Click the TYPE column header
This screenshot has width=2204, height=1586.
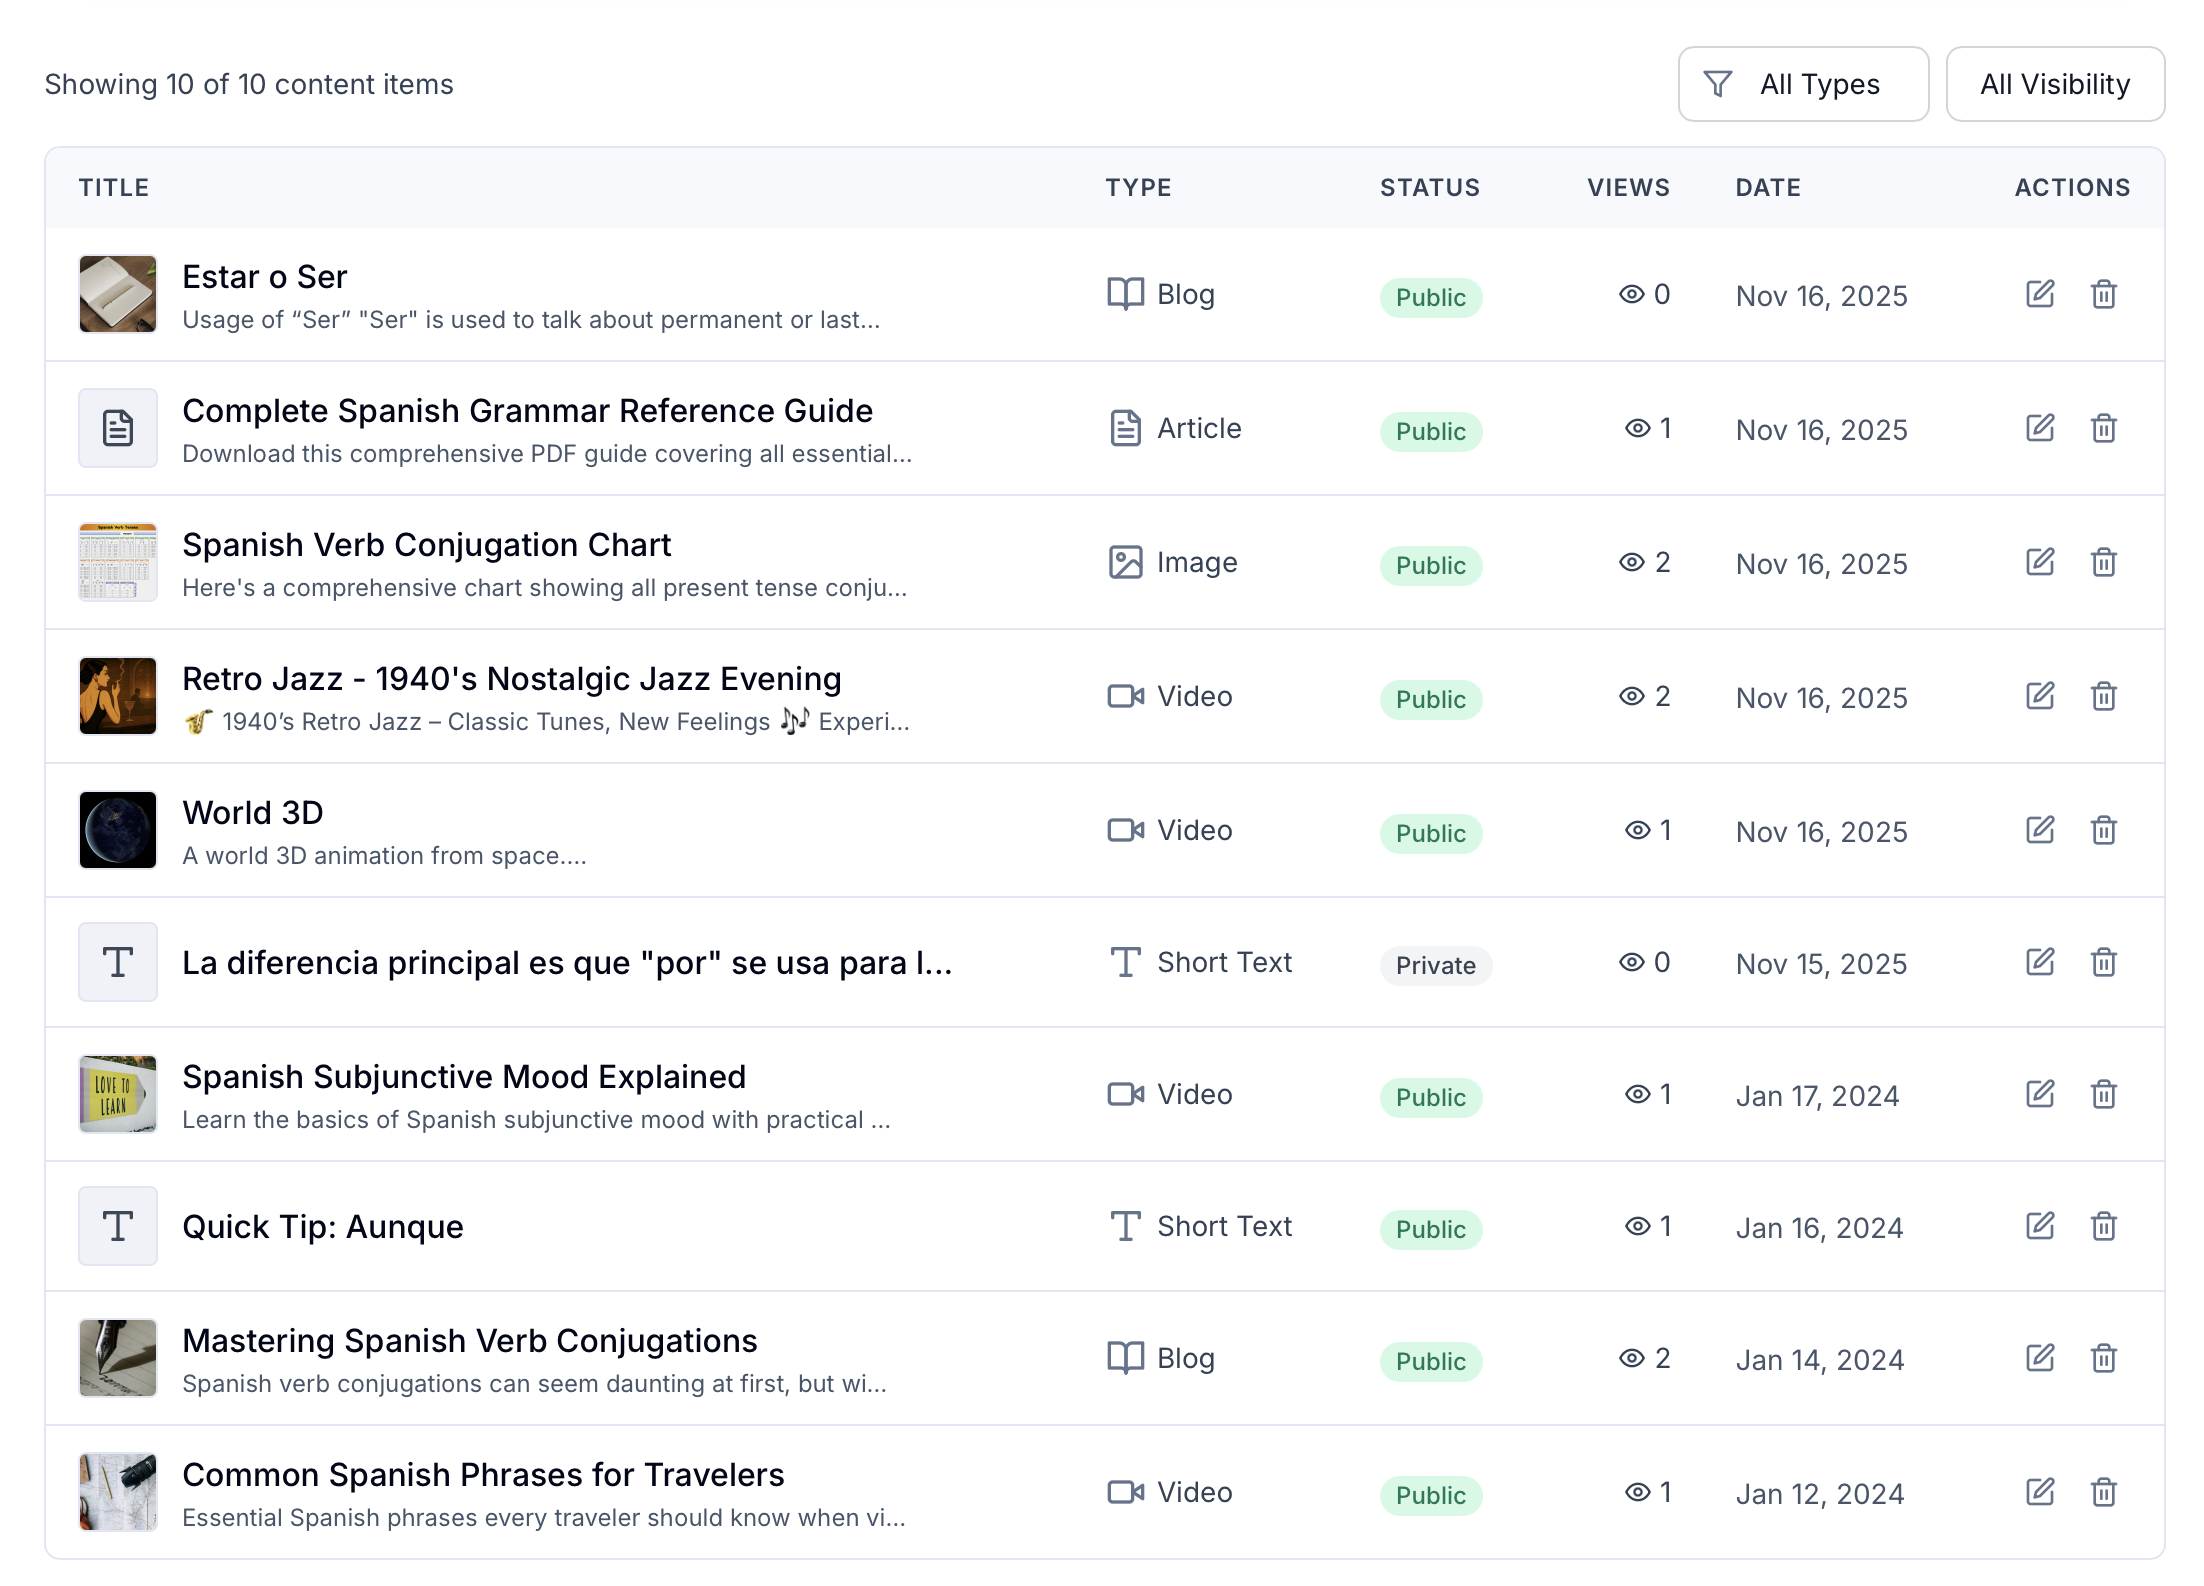(1139, 187)
